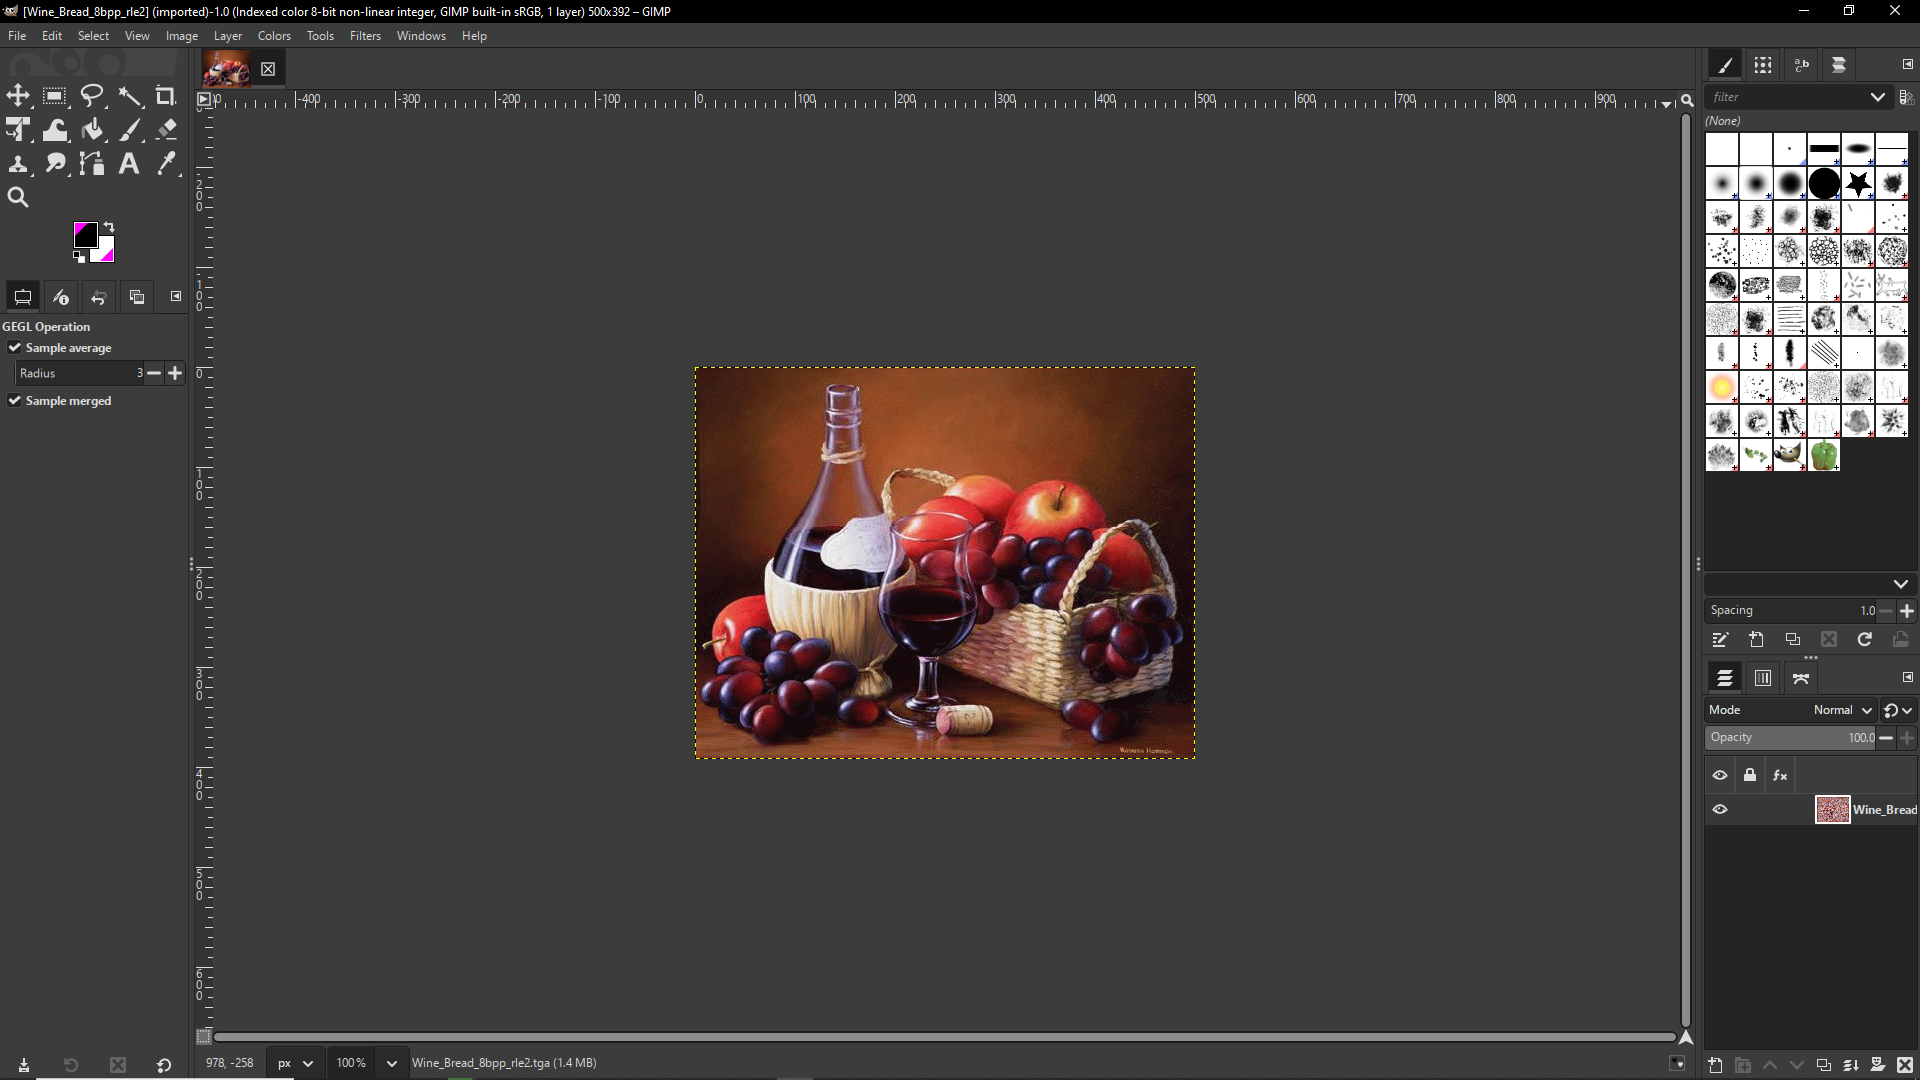Increase the Radius value
The width and height of the screenshot is (1920, 1080).
coord(175,373)
